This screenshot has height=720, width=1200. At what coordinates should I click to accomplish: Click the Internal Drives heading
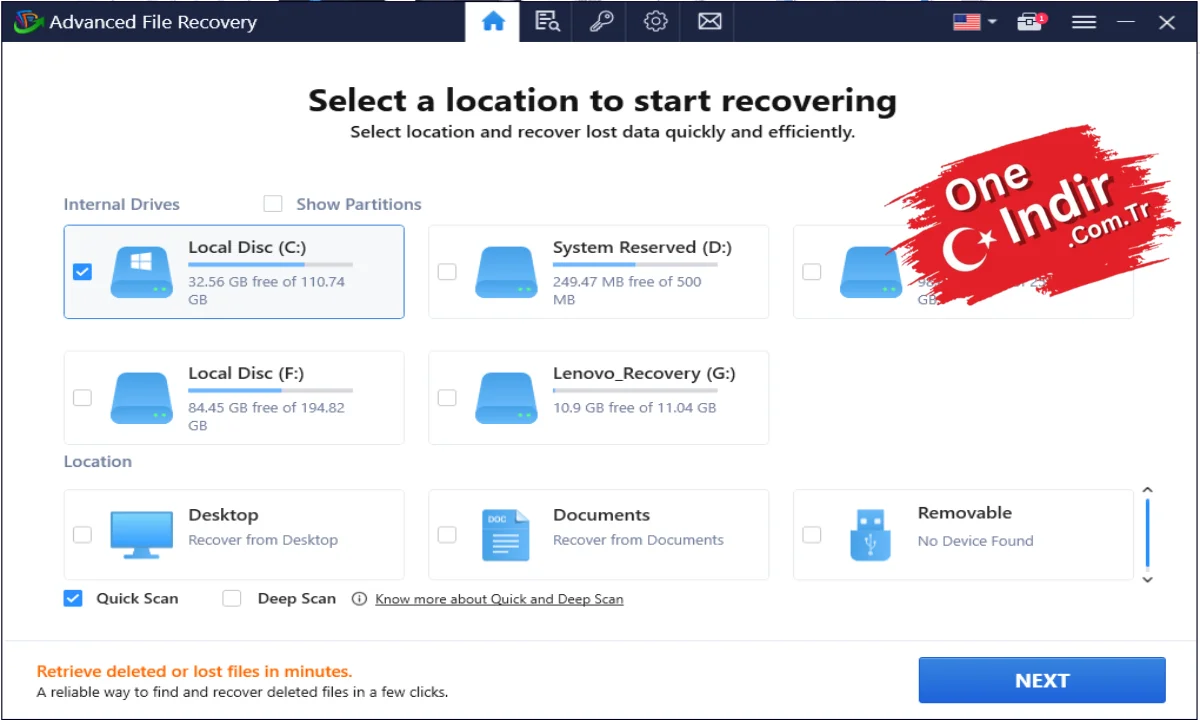point(122,204)
